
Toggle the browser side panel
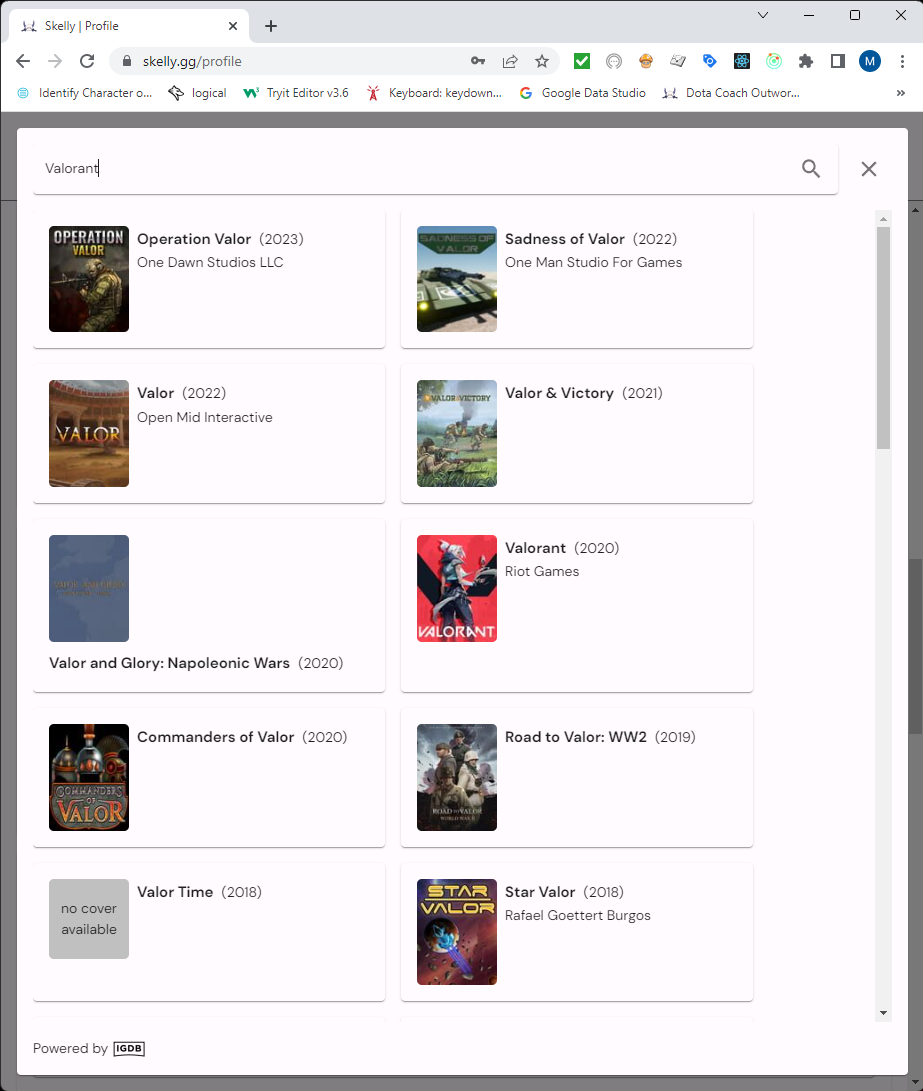pos(837,61)
